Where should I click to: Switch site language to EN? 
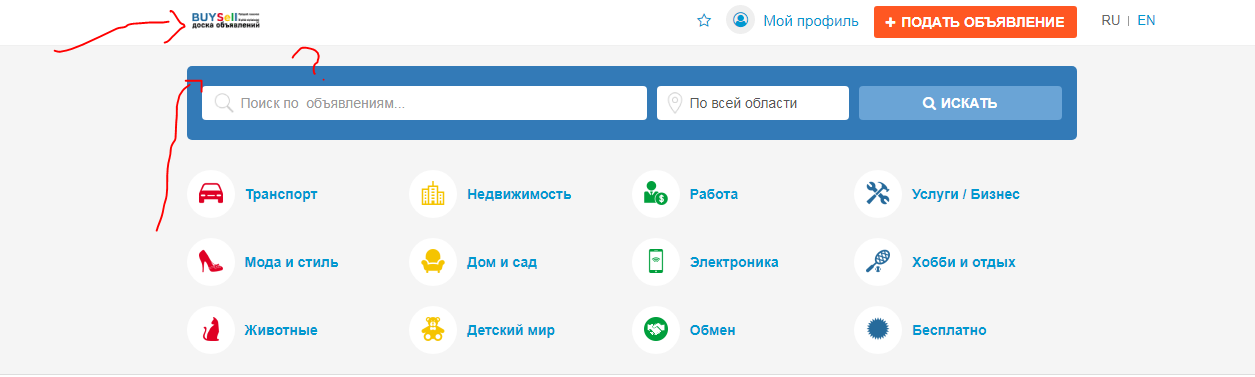pyautogui.click(x=1146, y=20)
